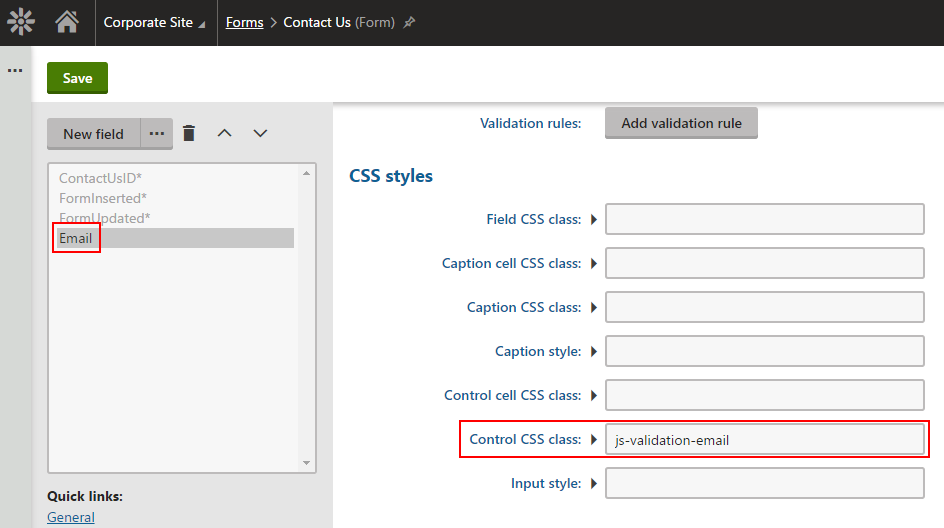Expand macro arrow for Control CSS class

tap(594, 440)
